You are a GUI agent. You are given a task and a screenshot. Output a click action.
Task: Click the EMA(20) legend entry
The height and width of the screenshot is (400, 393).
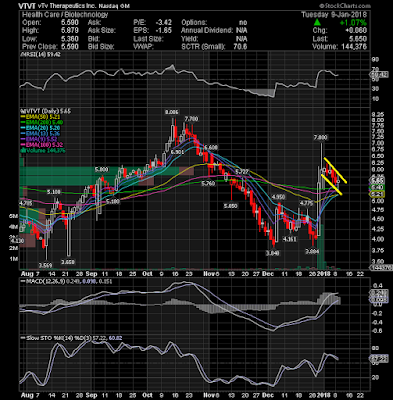pyautogui.click(x=40, y=128)
